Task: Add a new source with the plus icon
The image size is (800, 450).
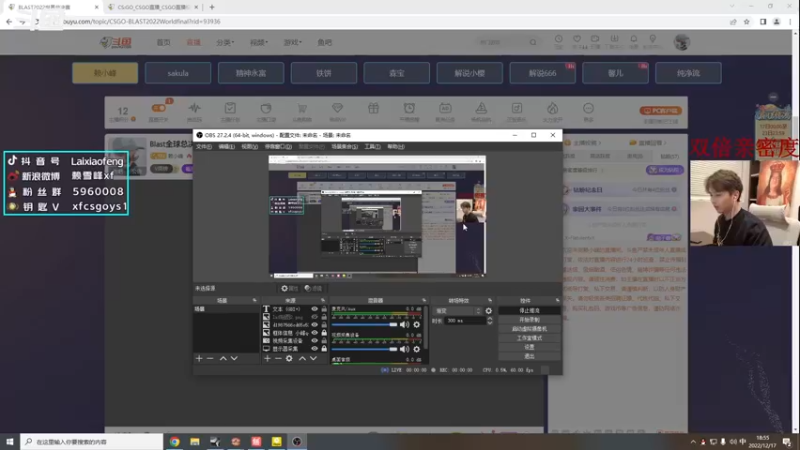Action: tap(267, 359)
